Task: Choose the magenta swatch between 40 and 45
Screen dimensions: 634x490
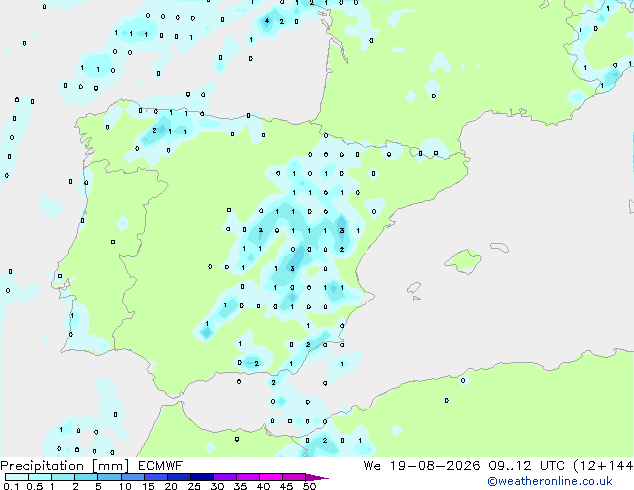Action: [271, 477]
